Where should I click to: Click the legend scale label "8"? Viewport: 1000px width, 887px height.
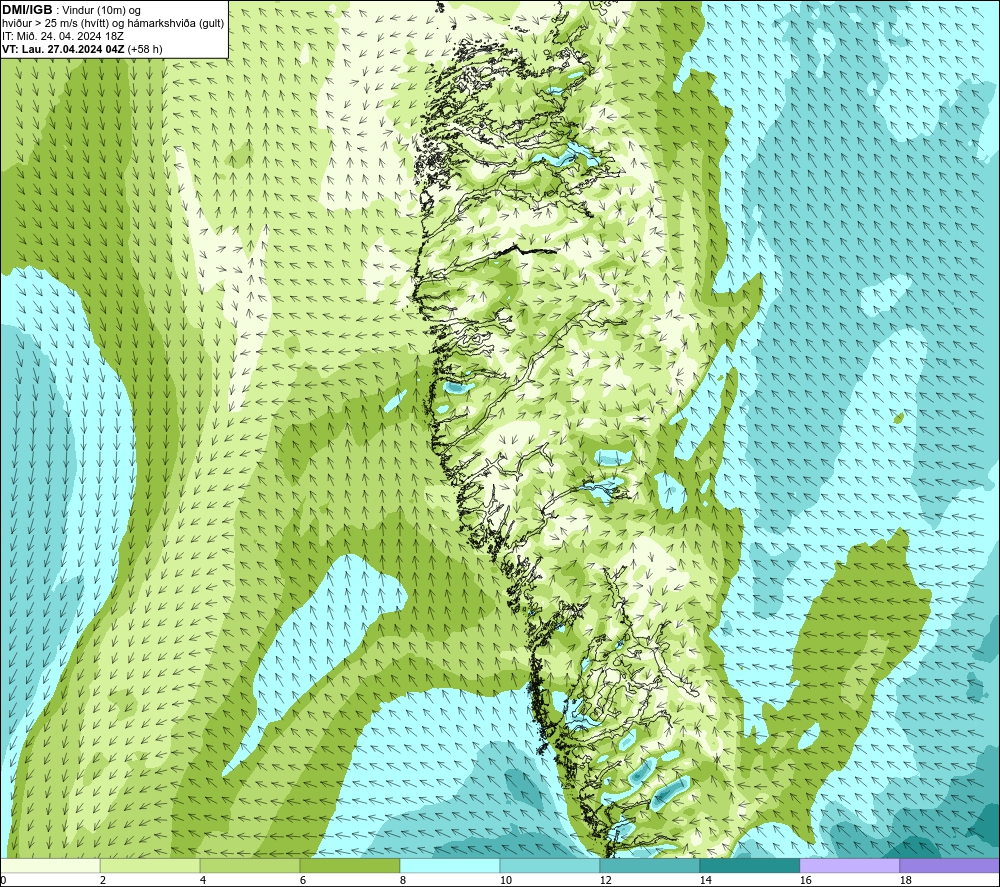[x=403, y=880]
